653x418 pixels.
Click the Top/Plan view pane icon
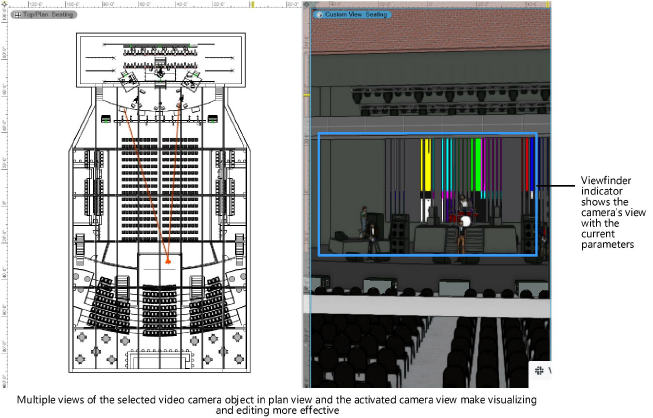tap(17, 16)
